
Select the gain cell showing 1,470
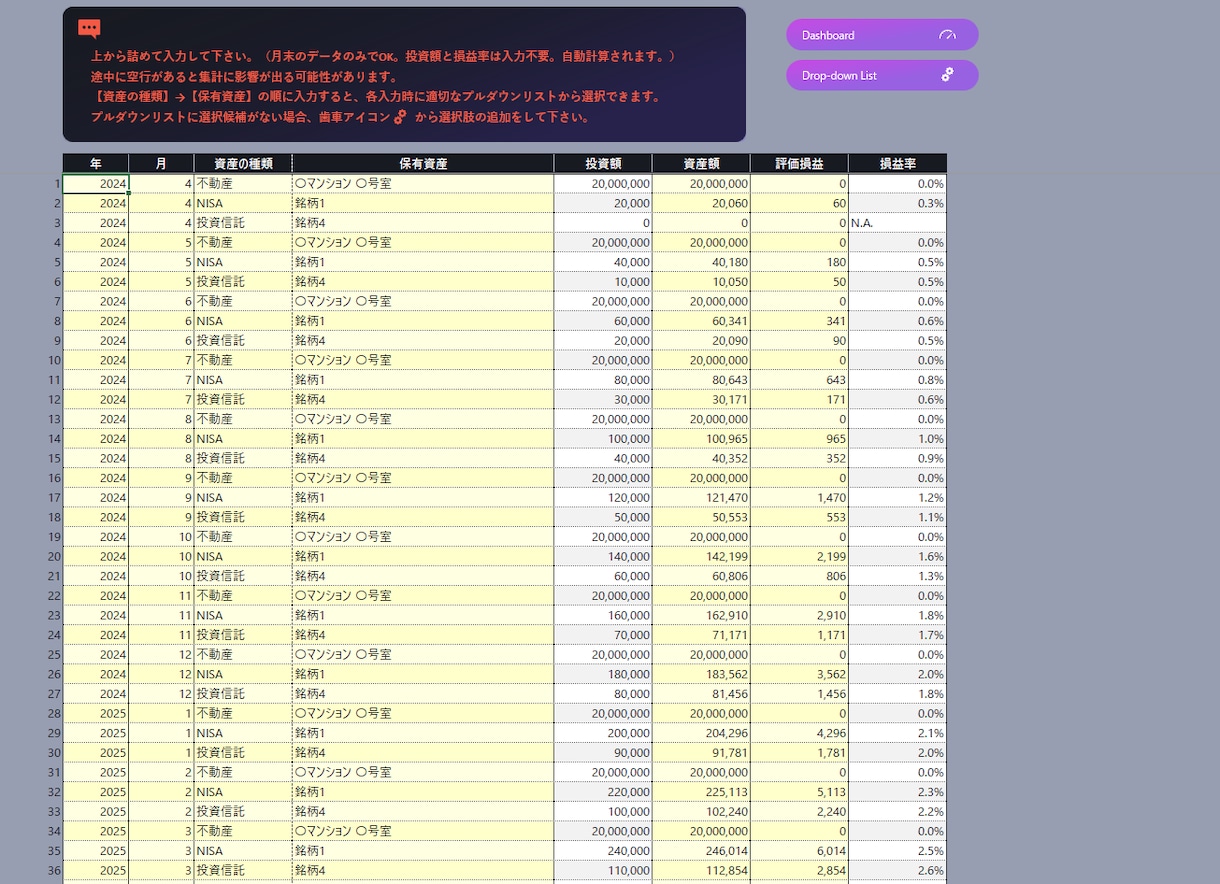coord(799,497)
